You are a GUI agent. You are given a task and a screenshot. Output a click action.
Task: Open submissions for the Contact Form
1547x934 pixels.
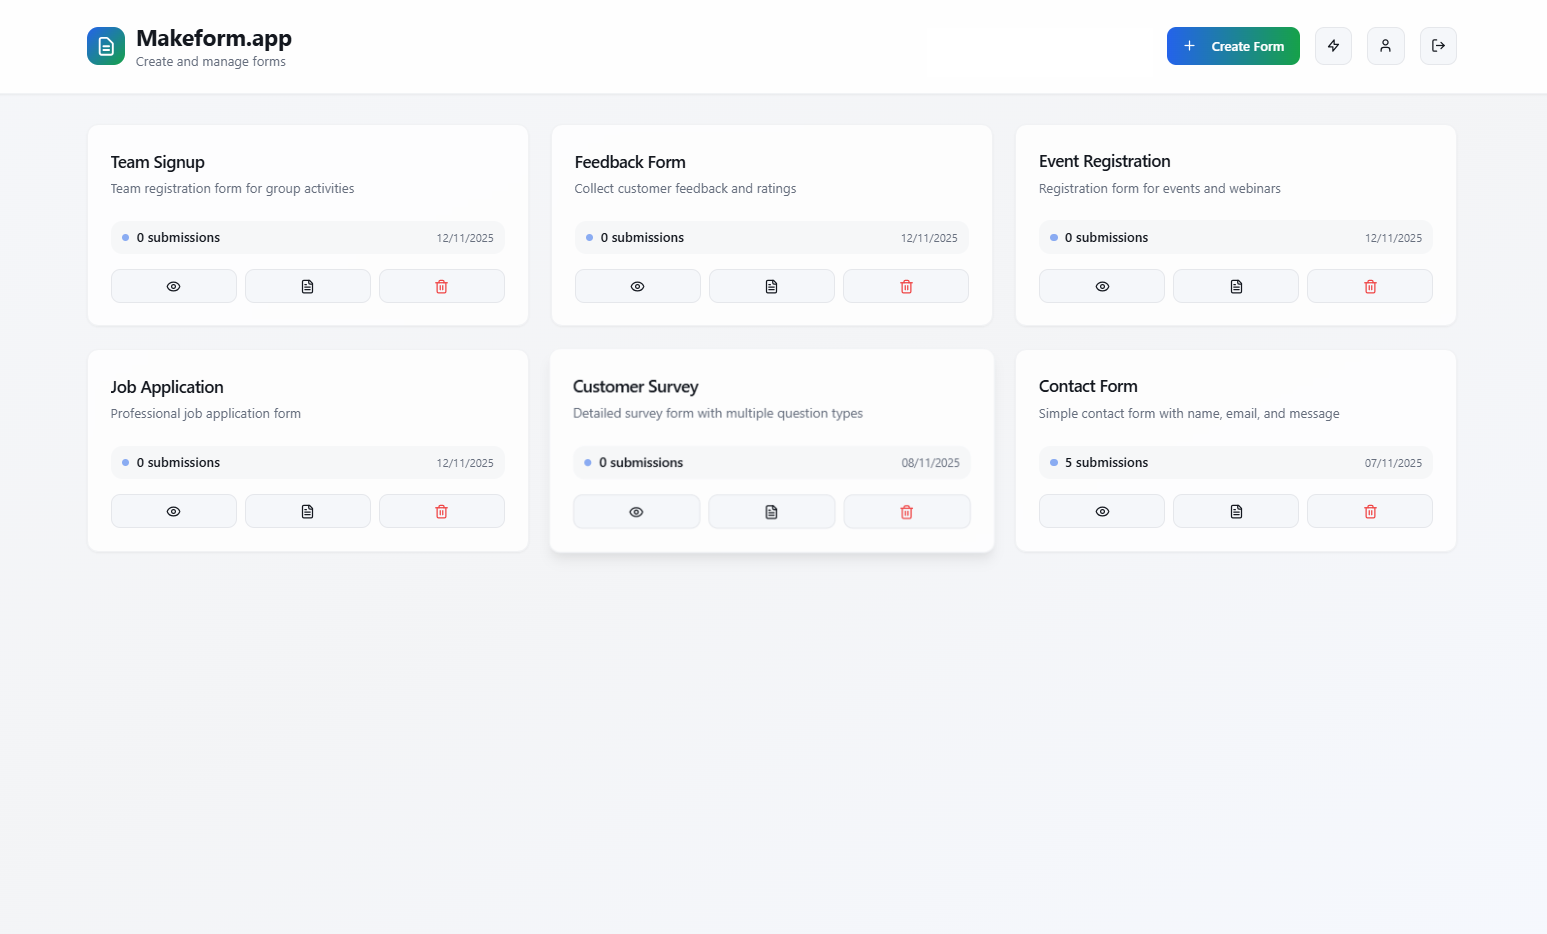coord(1235,510)
